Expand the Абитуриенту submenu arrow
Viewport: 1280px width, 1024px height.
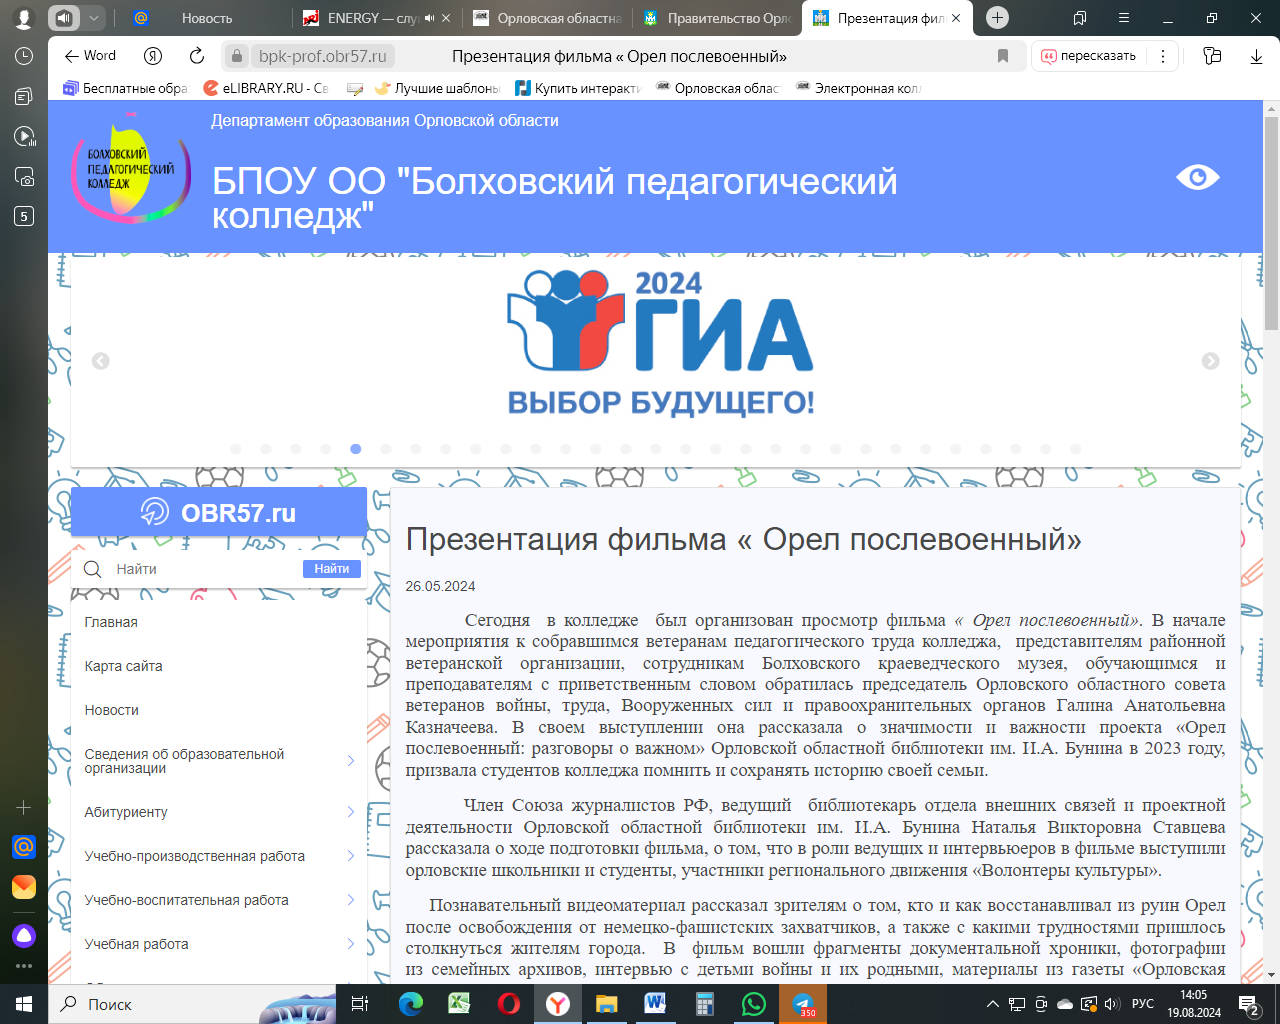point(351,812)
